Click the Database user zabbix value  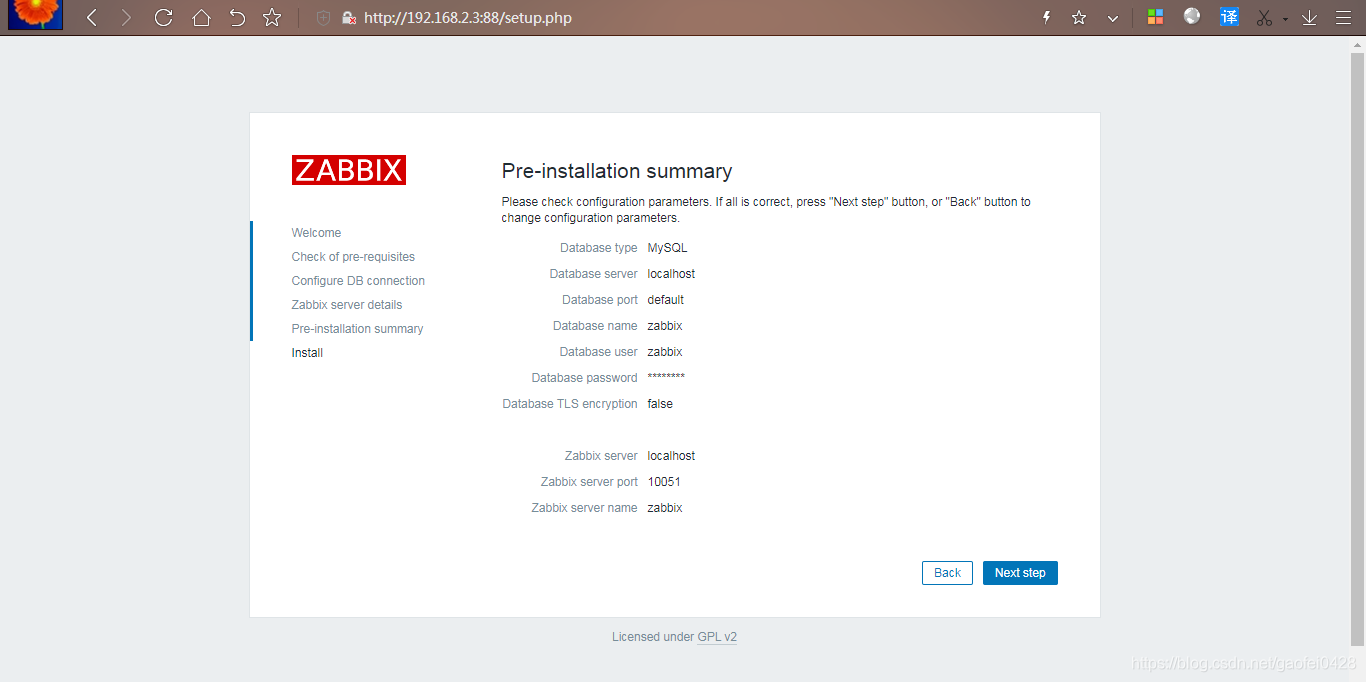click(x=665, y=352)
